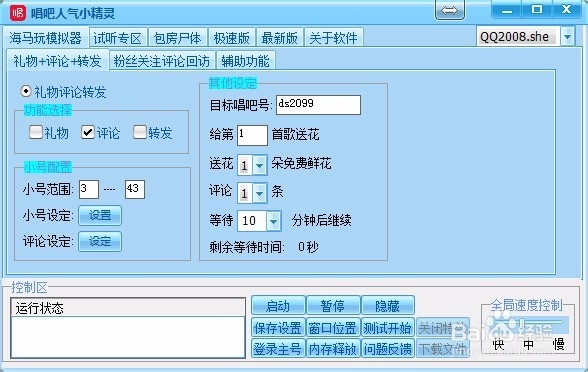Click the 中 speed label

[528, 344]
